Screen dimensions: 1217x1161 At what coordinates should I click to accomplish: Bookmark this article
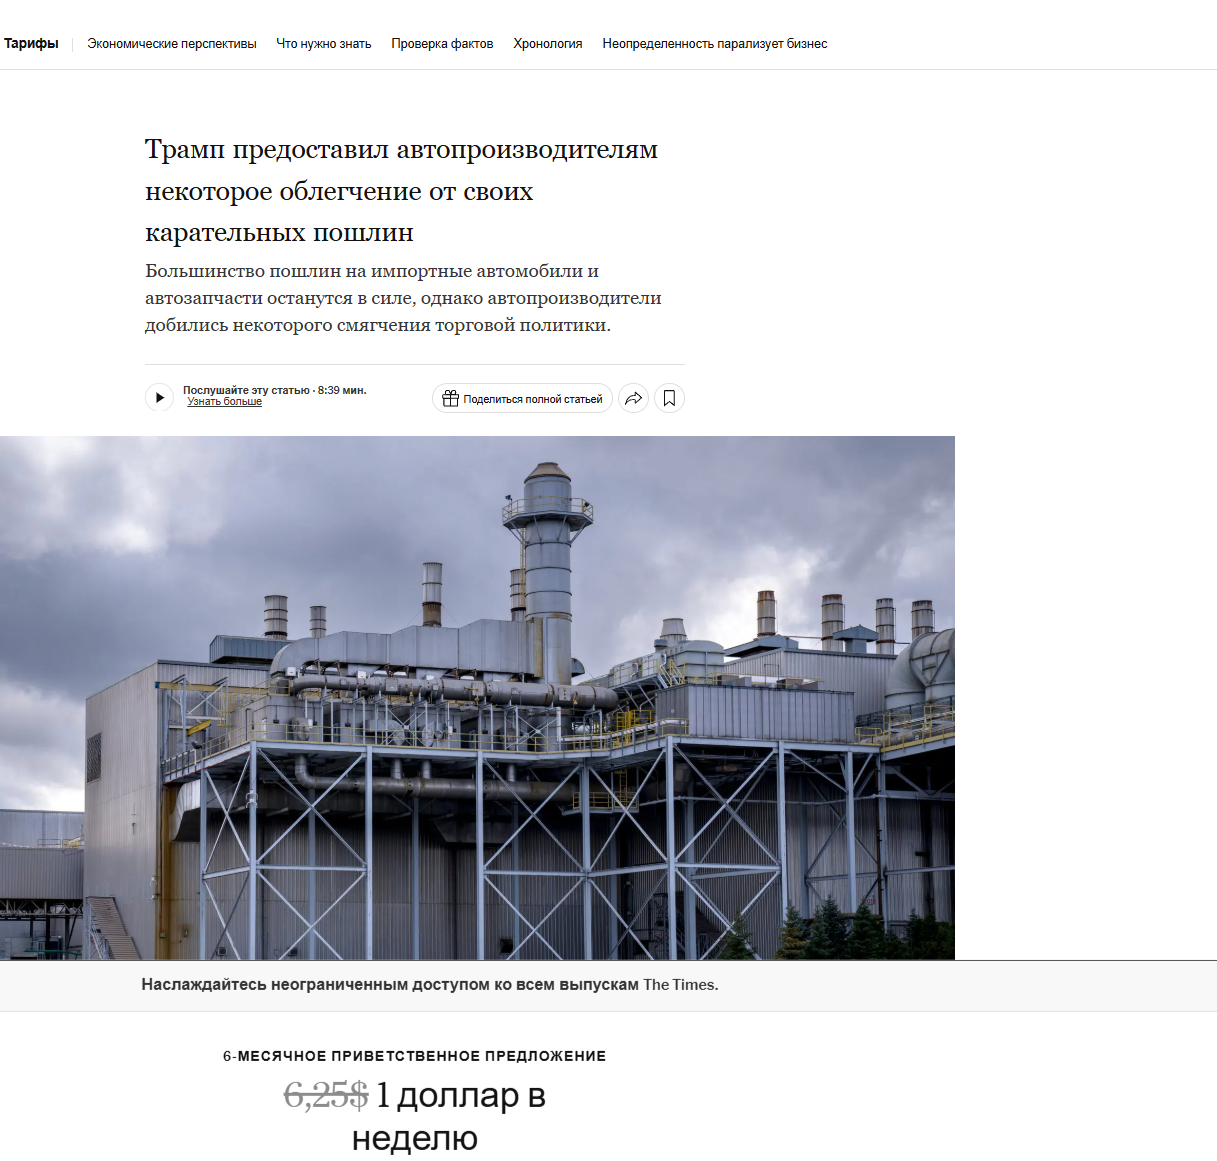click(669, 398)
